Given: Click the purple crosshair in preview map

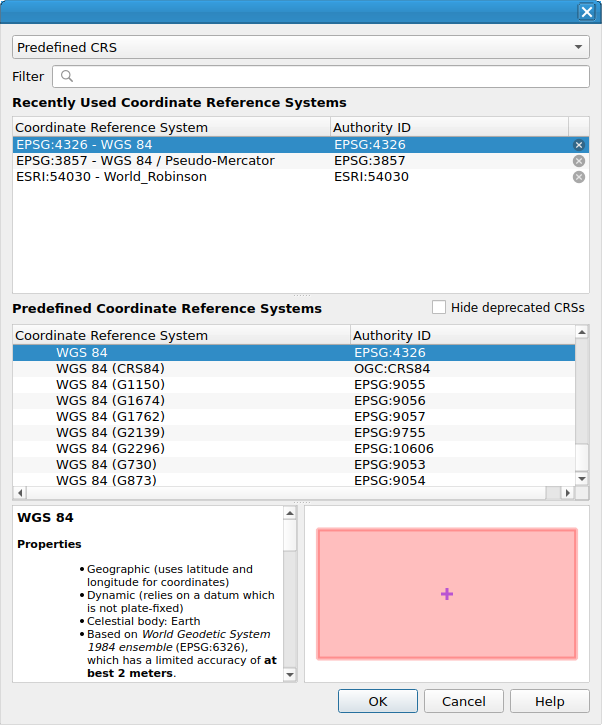Looking at the screenshot, I should pyautogui.click(x=447, y=594).
